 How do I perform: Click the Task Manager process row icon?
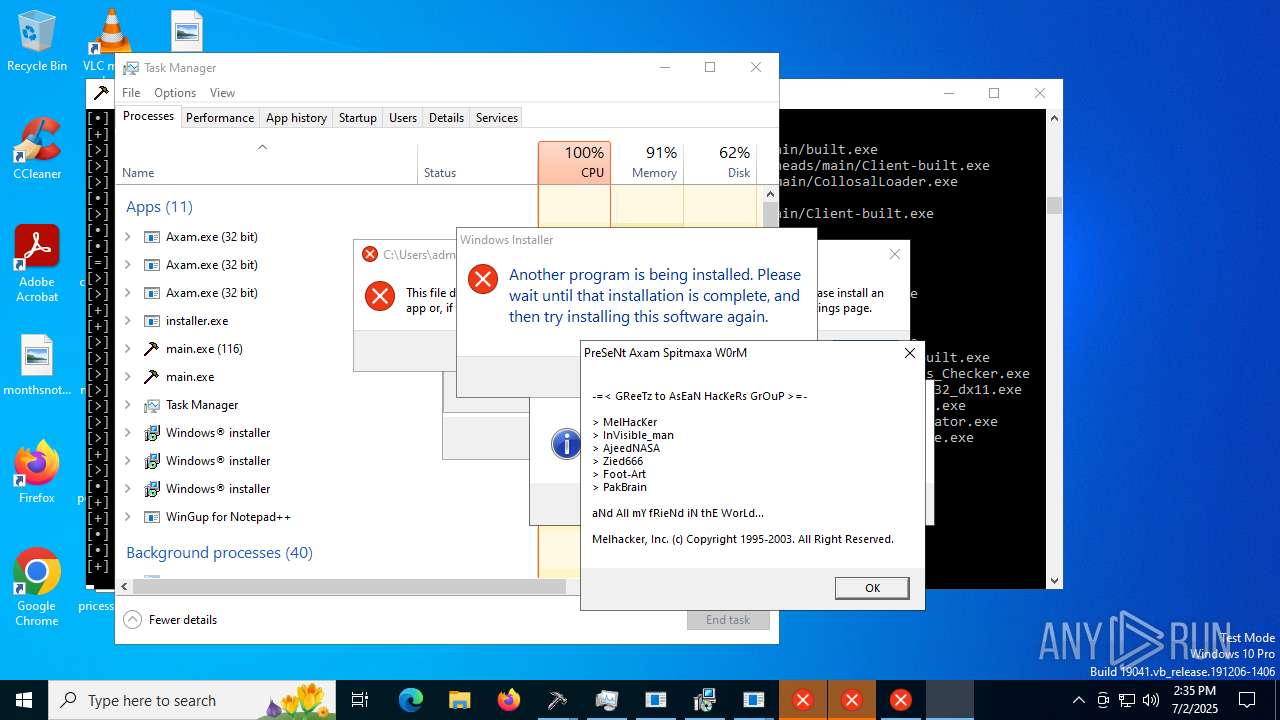152,405
